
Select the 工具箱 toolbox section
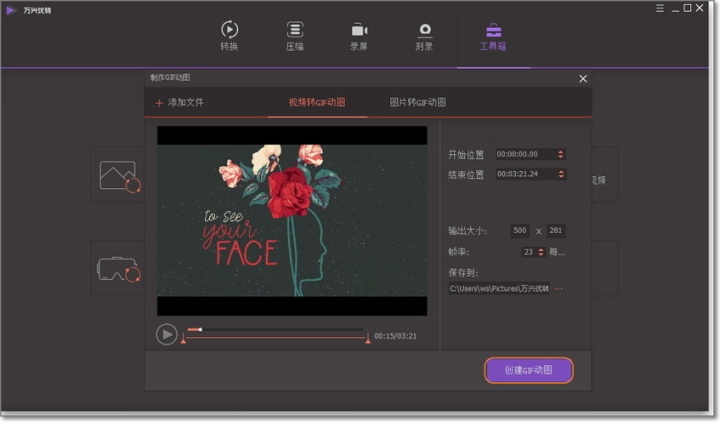[x=493, y=37]
